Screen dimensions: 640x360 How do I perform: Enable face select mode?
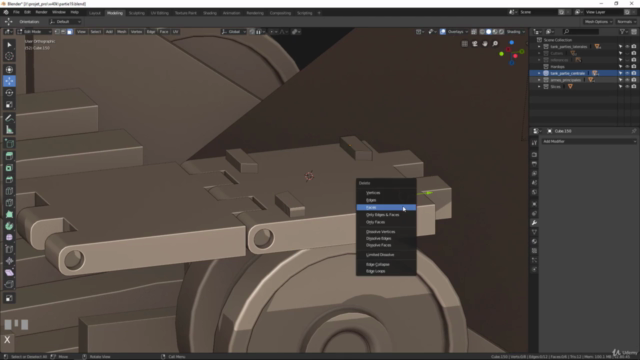click(70, 32)
